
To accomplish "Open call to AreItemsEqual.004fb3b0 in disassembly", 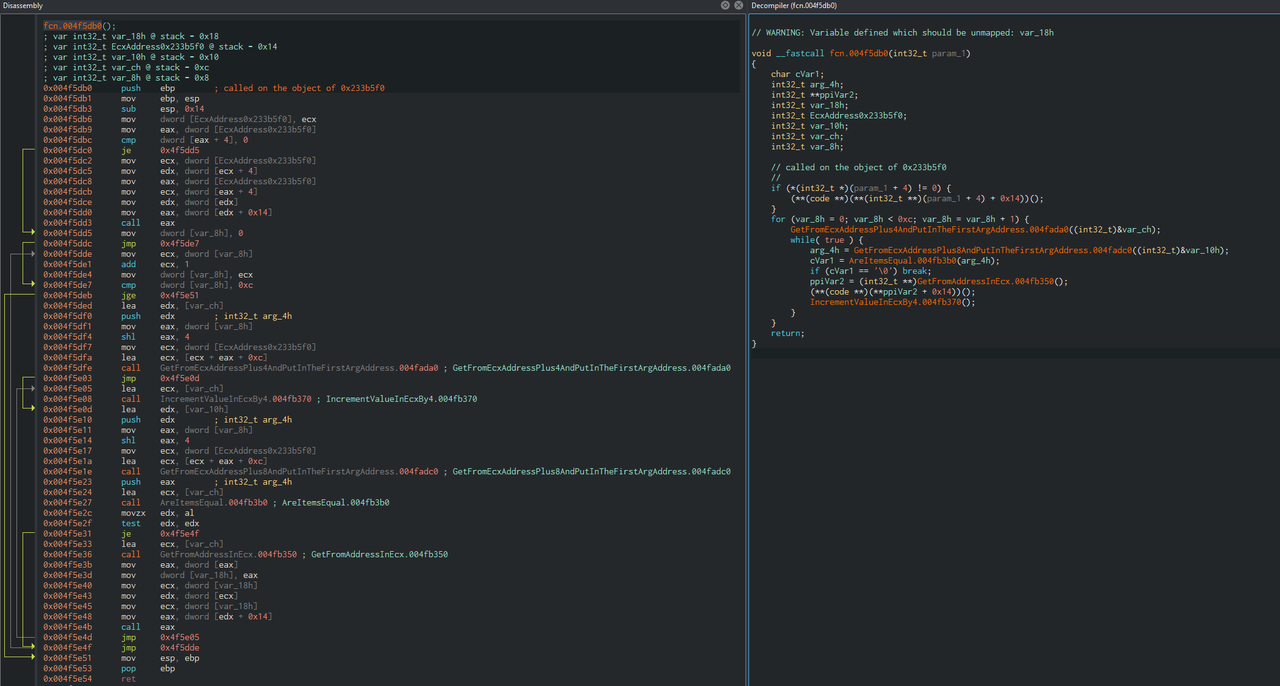I will click(217, 502).
